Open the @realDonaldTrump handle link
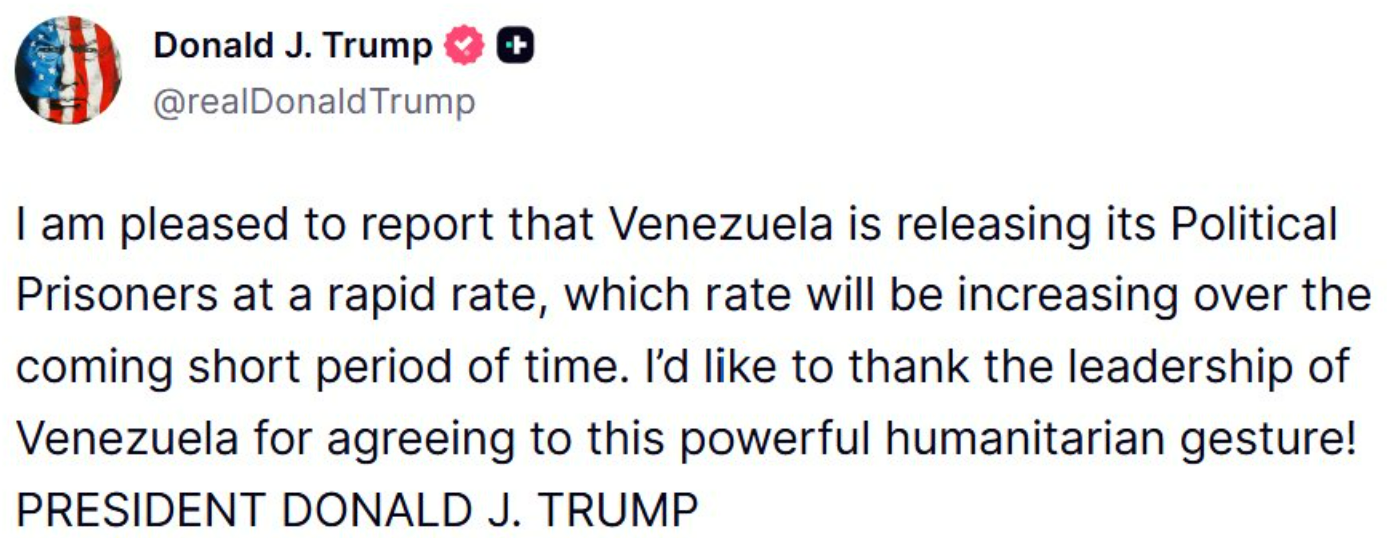1387x538 pixels. (x=314, y=101)
